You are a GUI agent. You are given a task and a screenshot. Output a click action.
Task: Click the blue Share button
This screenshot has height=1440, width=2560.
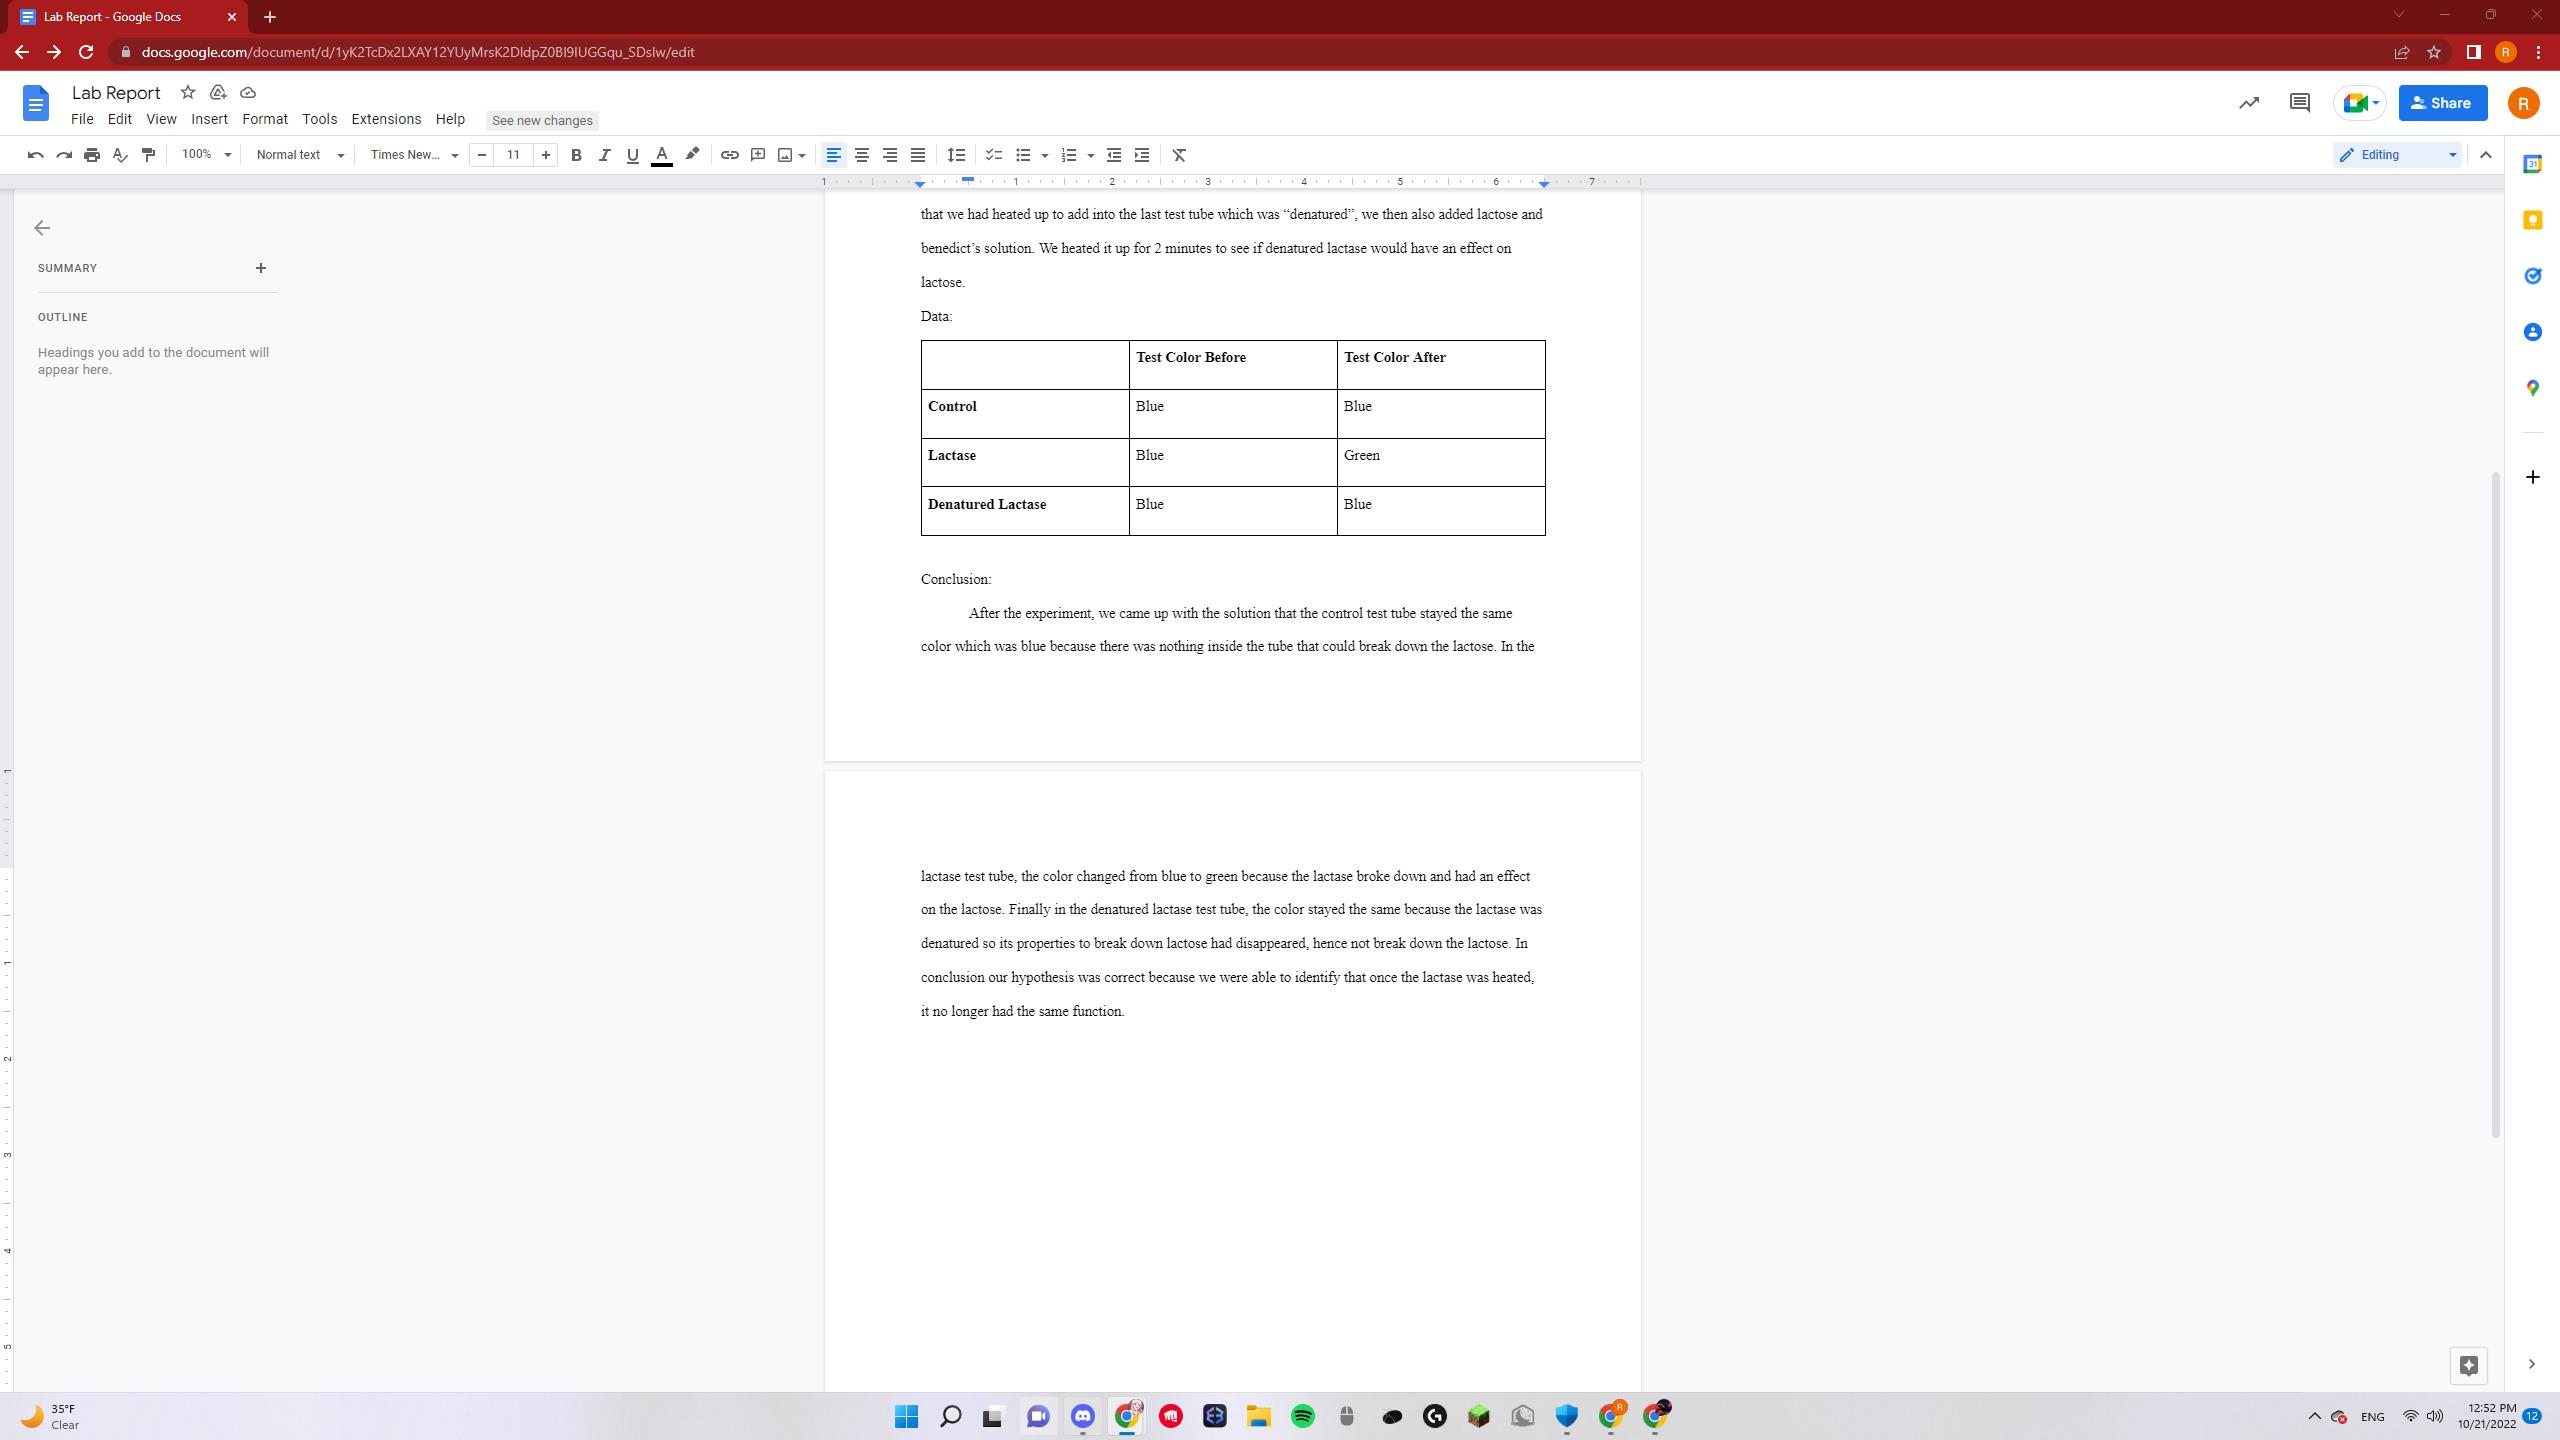tap(2442, 103)
